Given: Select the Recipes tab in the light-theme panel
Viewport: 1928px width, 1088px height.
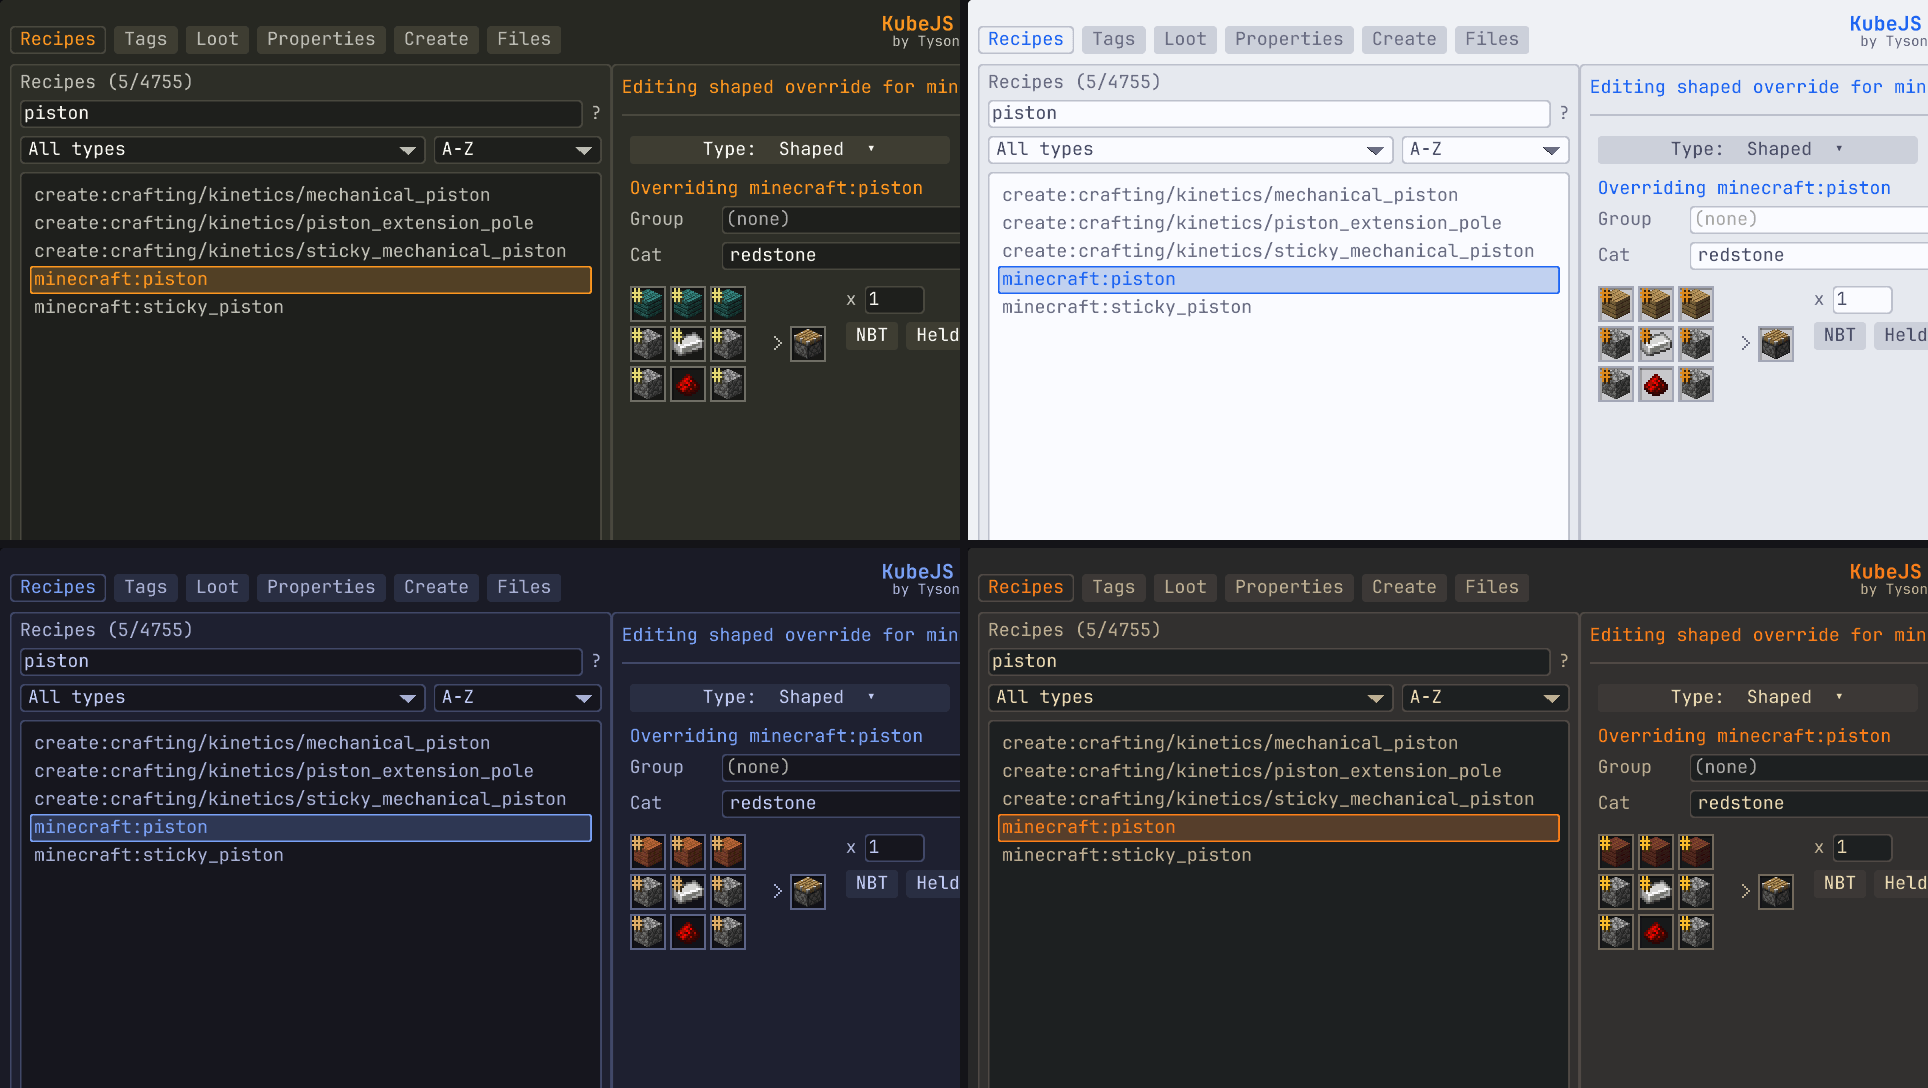Looking at the screenshot, I should coord(1026,40).
